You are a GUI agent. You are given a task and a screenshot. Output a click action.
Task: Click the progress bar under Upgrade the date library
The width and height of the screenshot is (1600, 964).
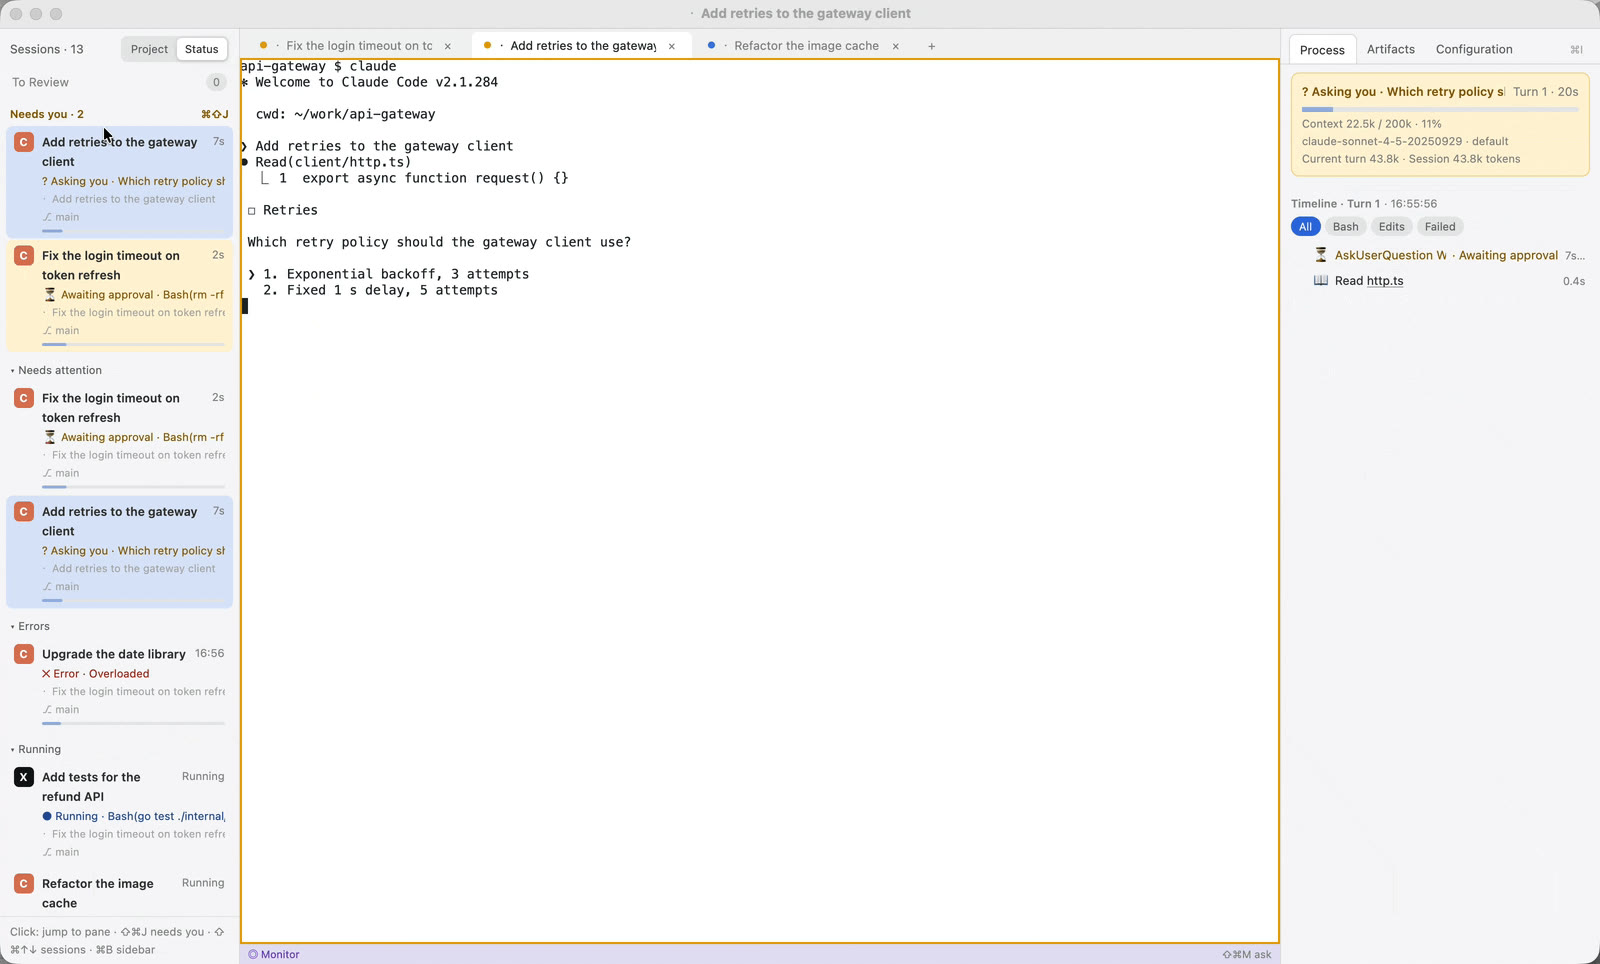pos(133,723)
